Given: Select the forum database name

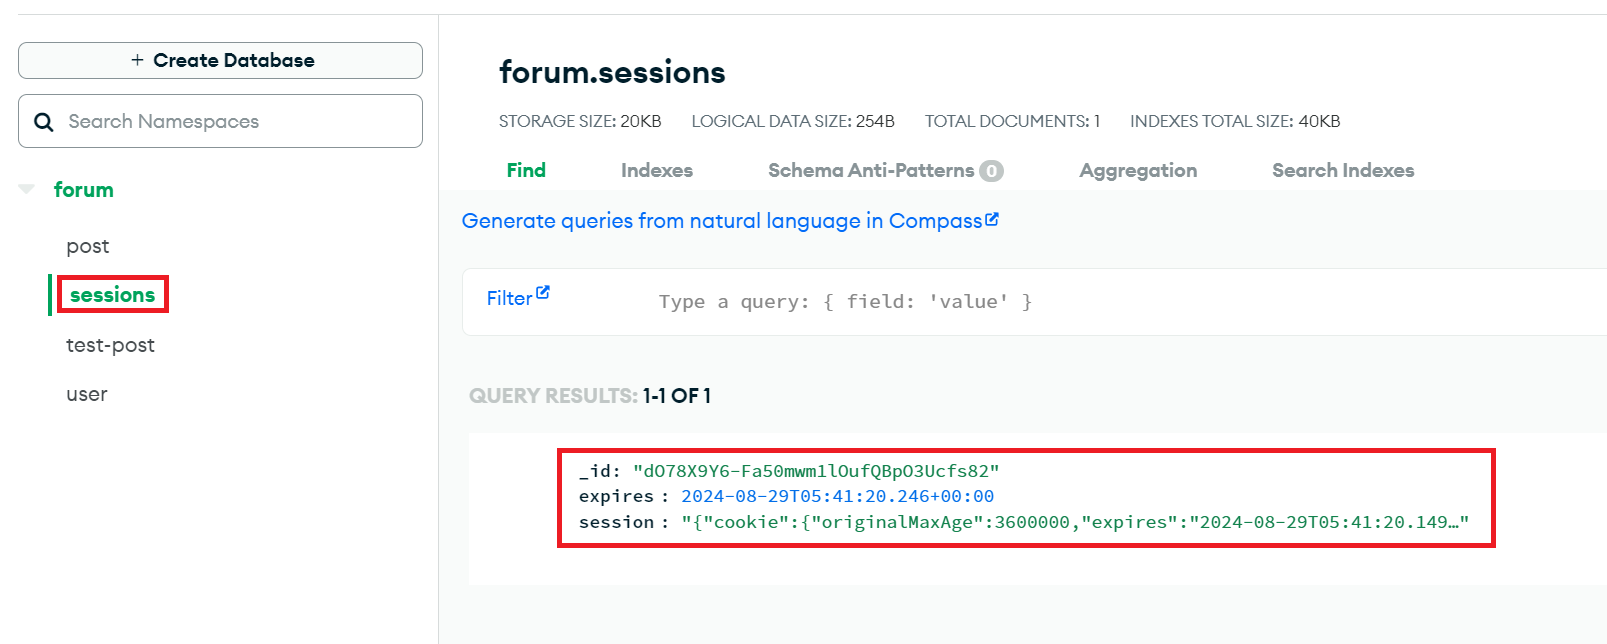Looking at the screenshot, I should pos(84,190).
